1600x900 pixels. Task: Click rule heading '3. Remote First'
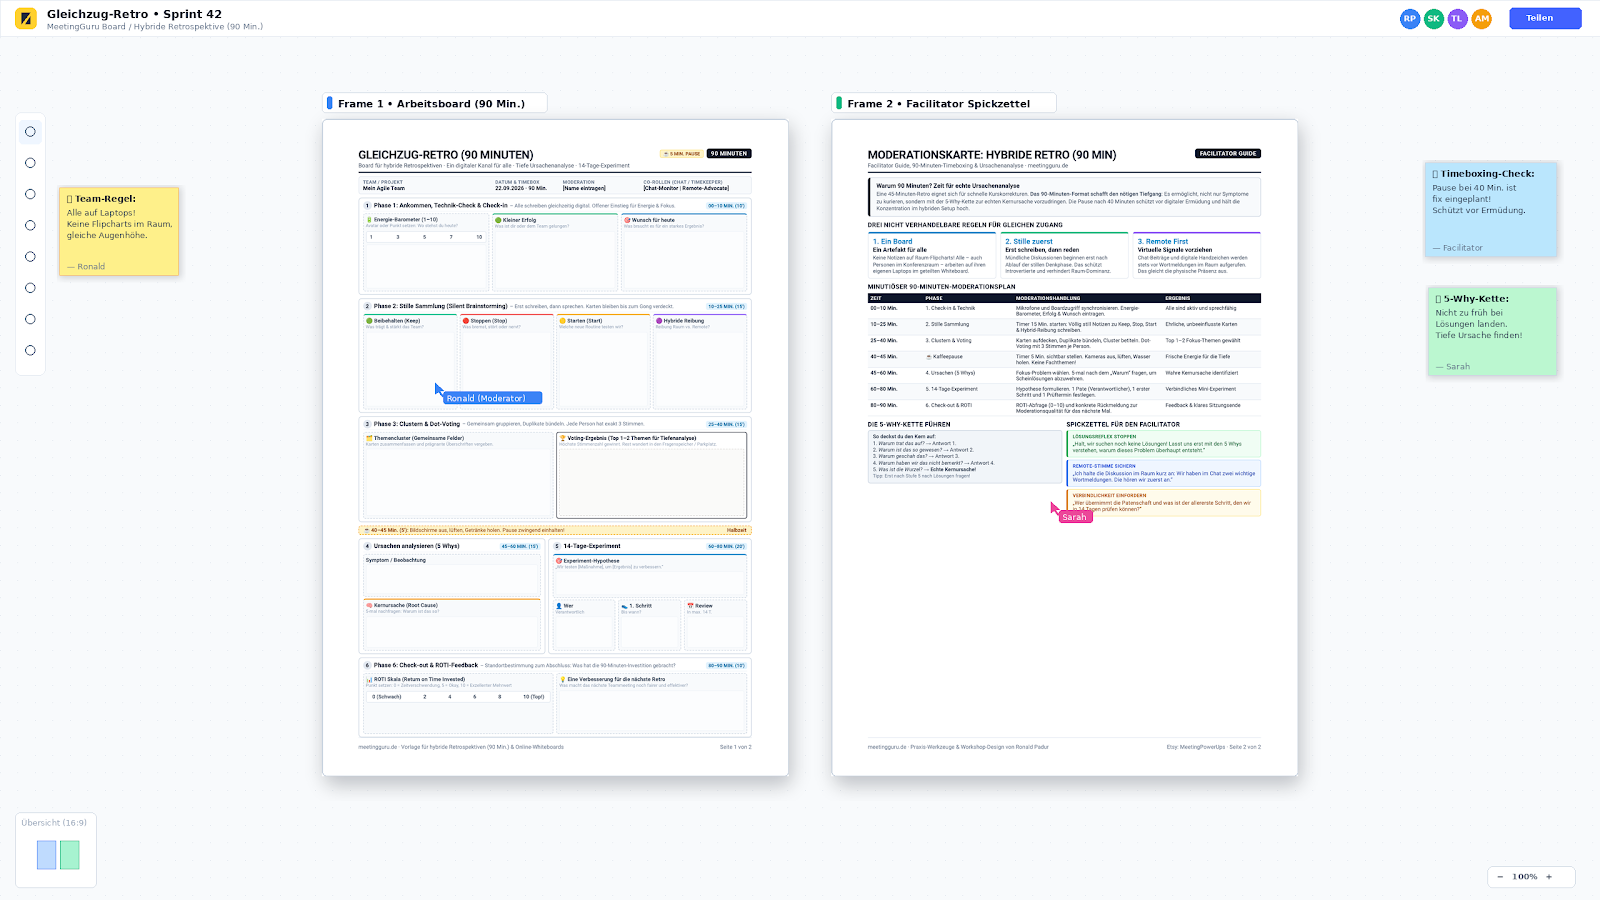1163,241
